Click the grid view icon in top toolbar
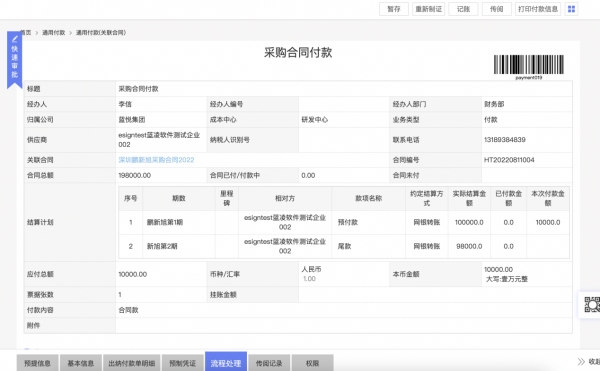The height and width of the screenshot is (371, 600). tap(571, 9)
